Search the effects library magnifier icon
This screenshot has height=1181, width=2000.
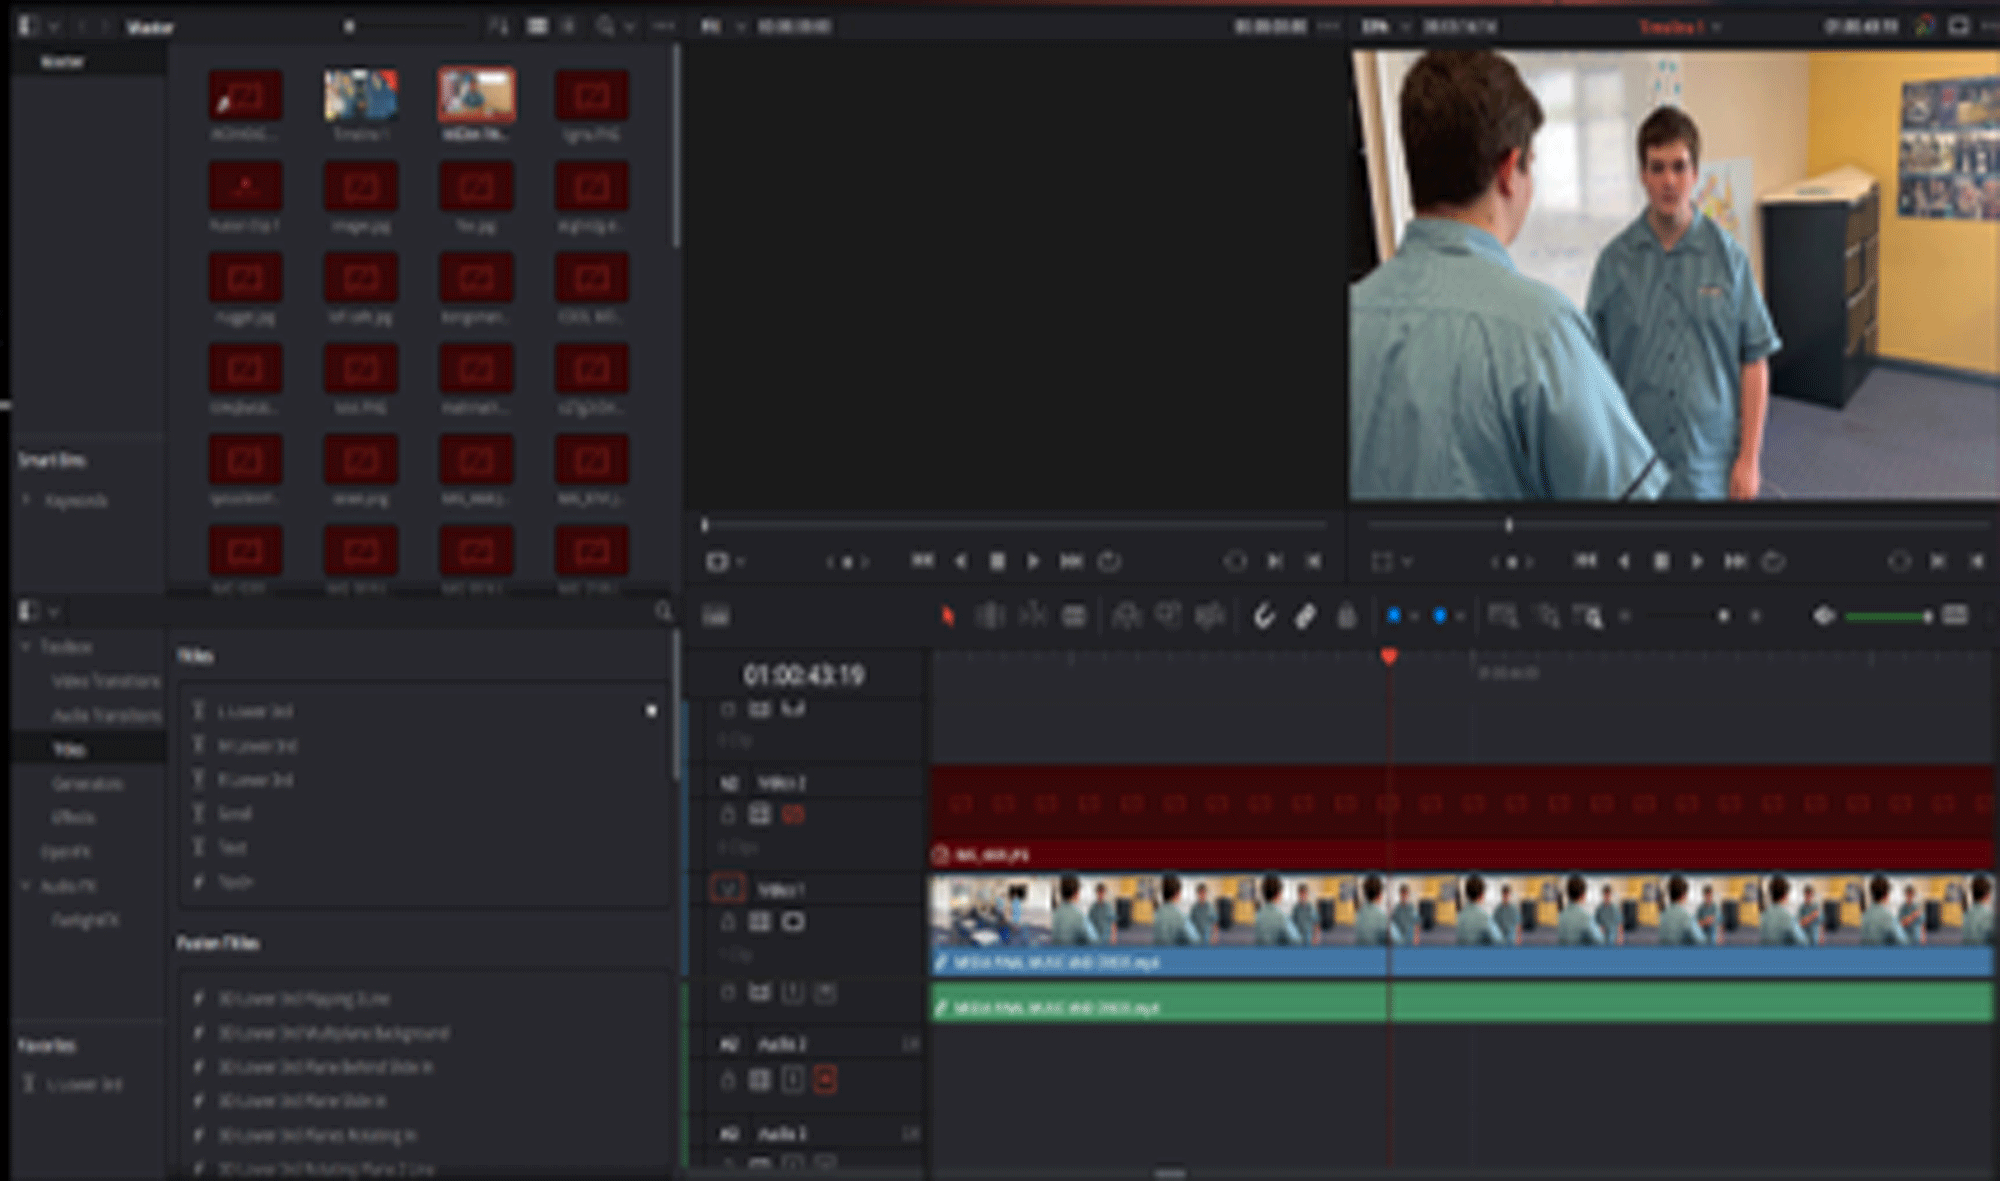pyautogui.click(x=663, y=611)
